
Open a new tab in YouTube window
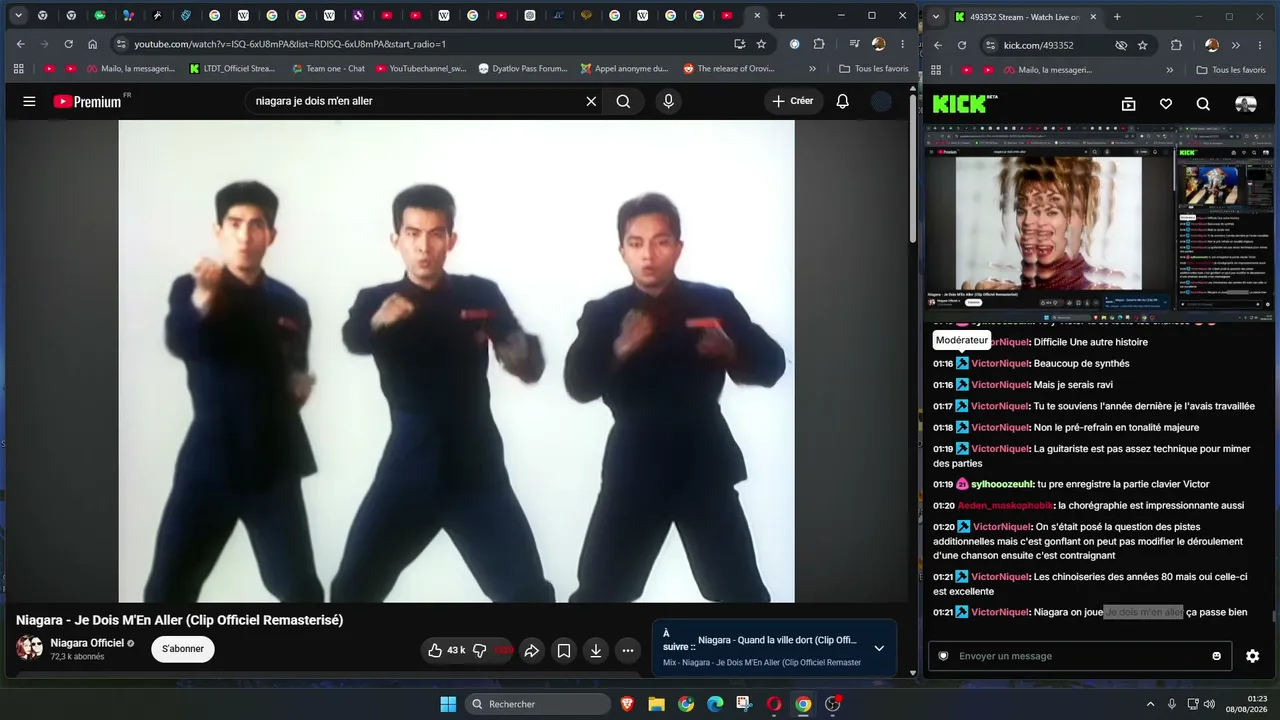pyautogui.click(x=781, y=15)
